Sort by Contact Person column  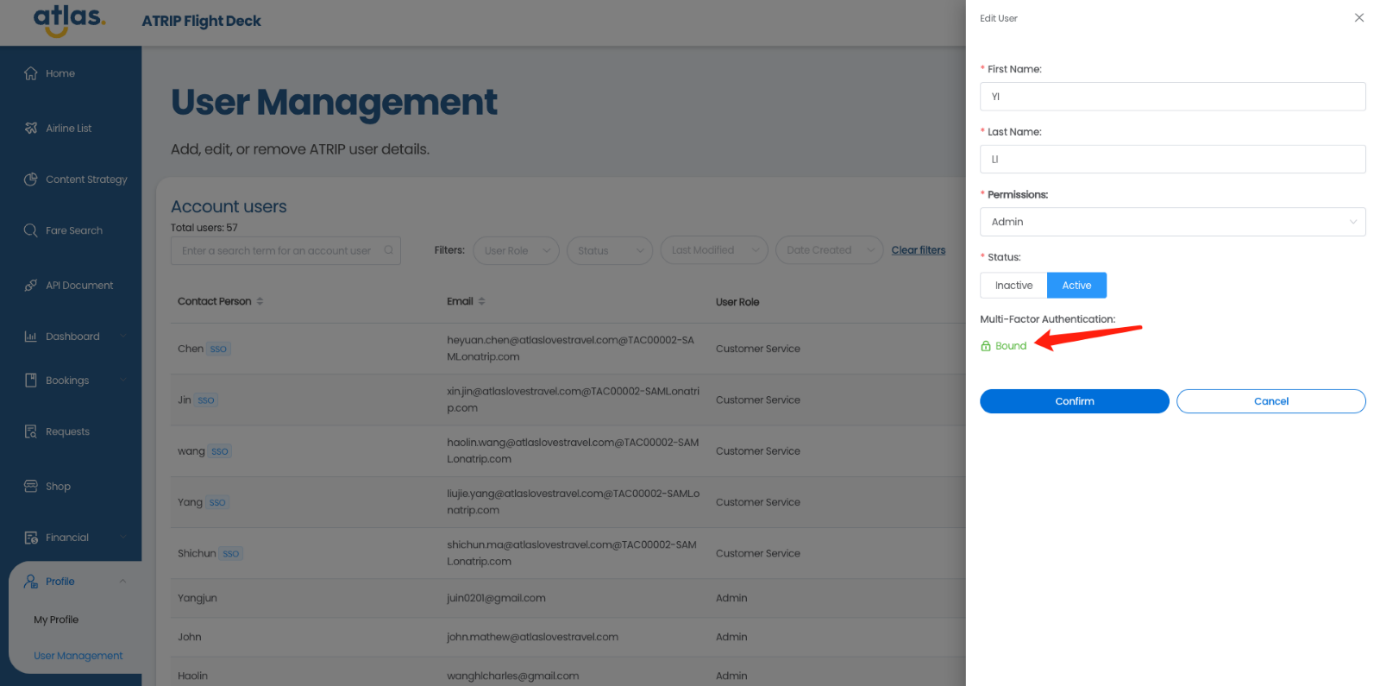point(261,302)
